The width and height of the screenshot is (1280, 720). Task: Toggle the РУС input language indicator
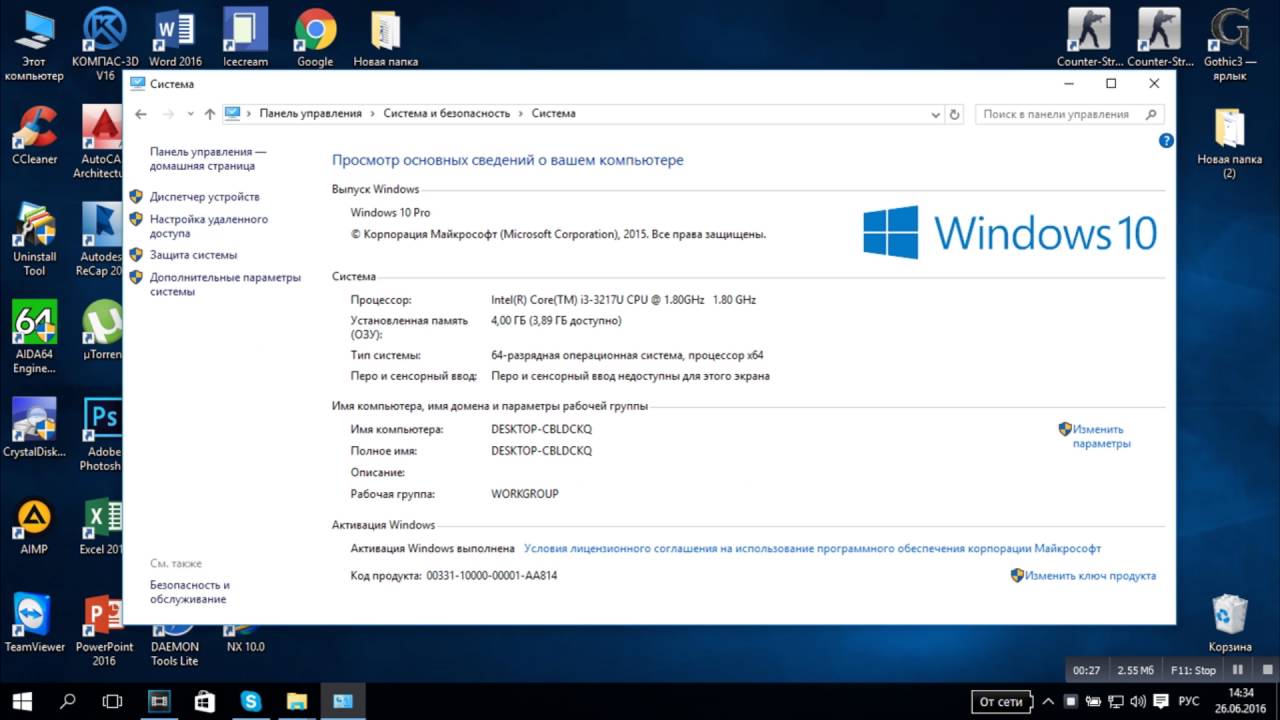[x=1189, y=701]
